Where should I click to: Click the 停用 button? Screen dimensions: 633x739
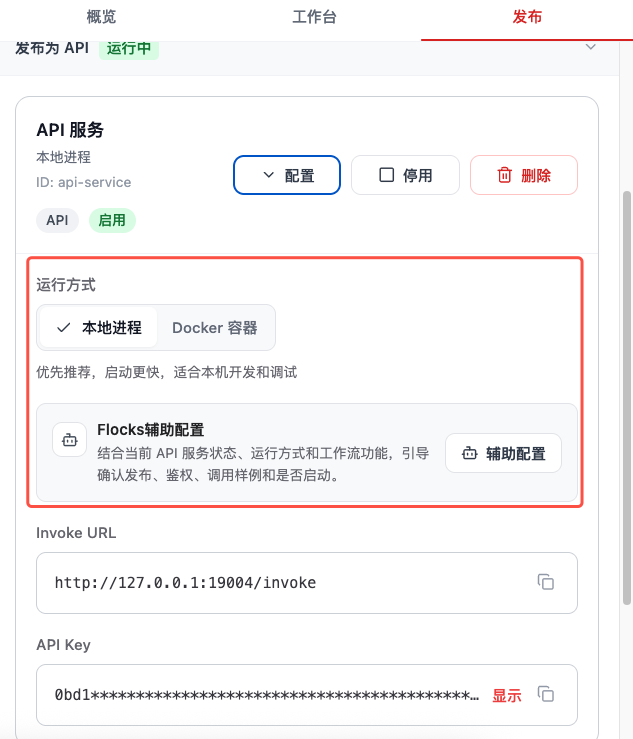pyautogui.click(x=405, y=175)
